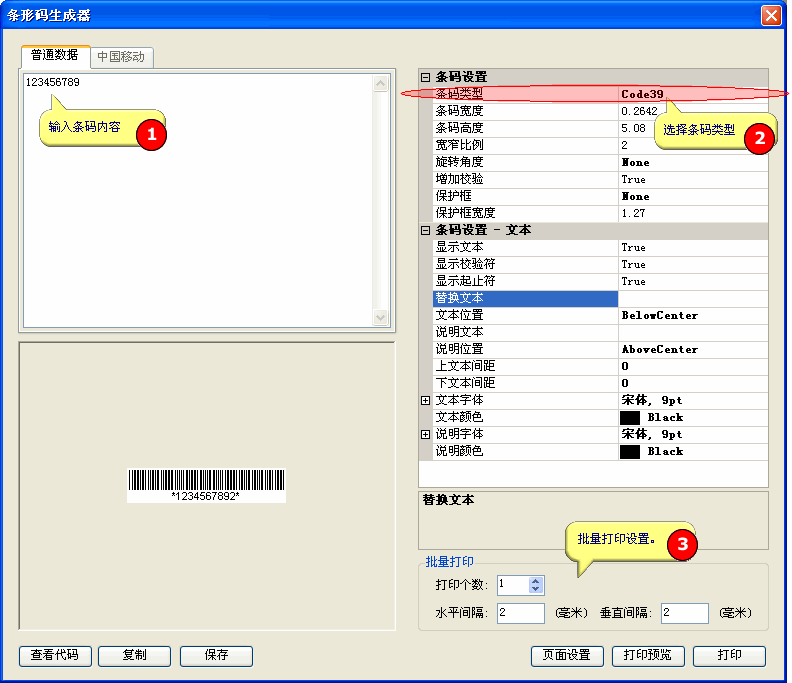Click the 水平间隔 input field

[x=520, y=613]
